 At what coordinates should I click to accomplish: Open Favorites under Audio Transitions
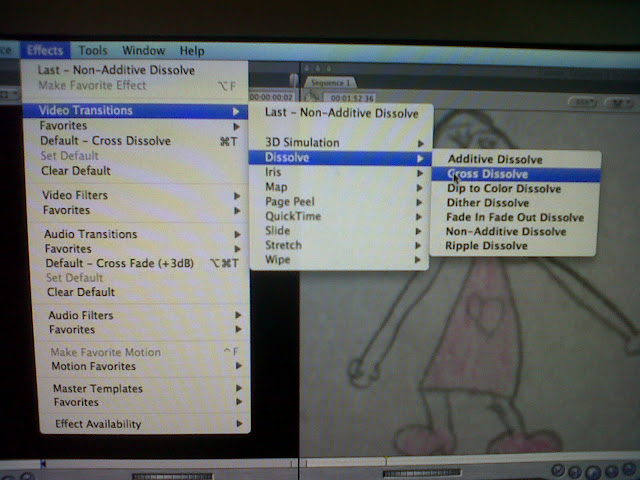pyautogui.click(x=141, y=249)
